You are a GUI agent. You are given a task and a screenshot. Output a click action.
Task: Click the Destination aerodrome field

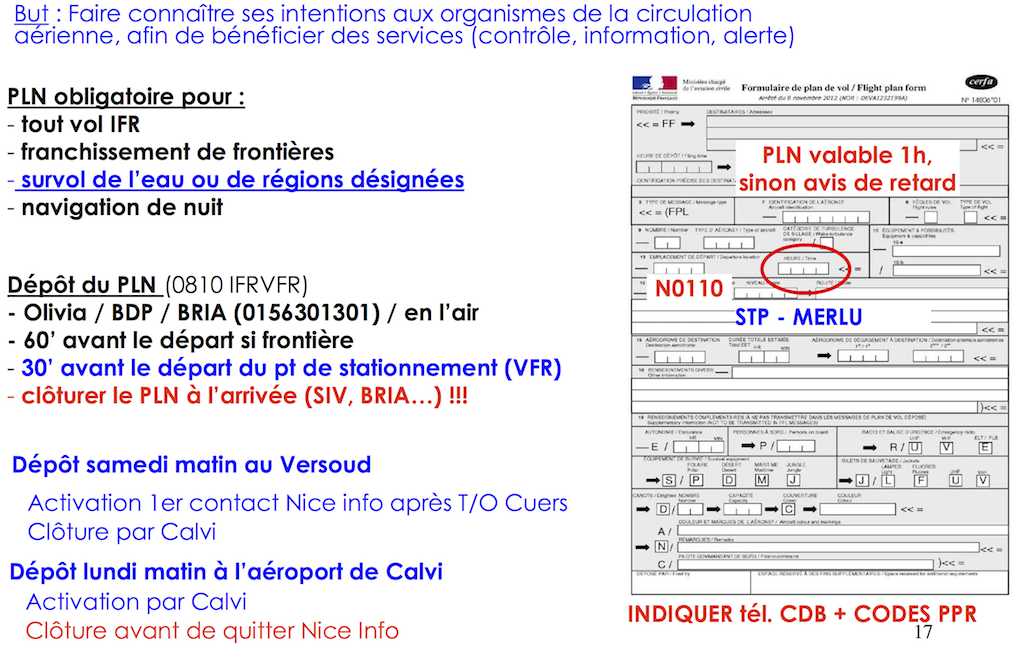[x=680, y=357]
